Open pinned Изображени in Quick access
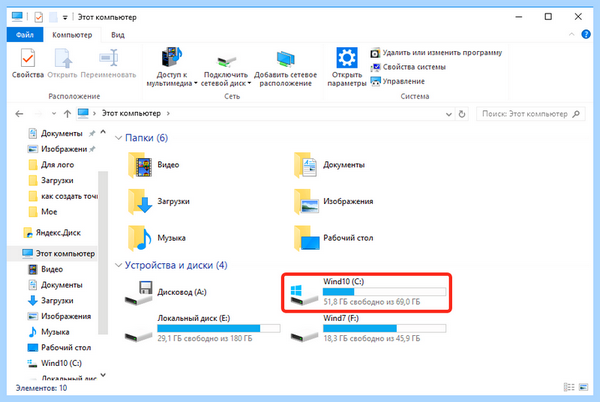 click(x=61, y=149)
